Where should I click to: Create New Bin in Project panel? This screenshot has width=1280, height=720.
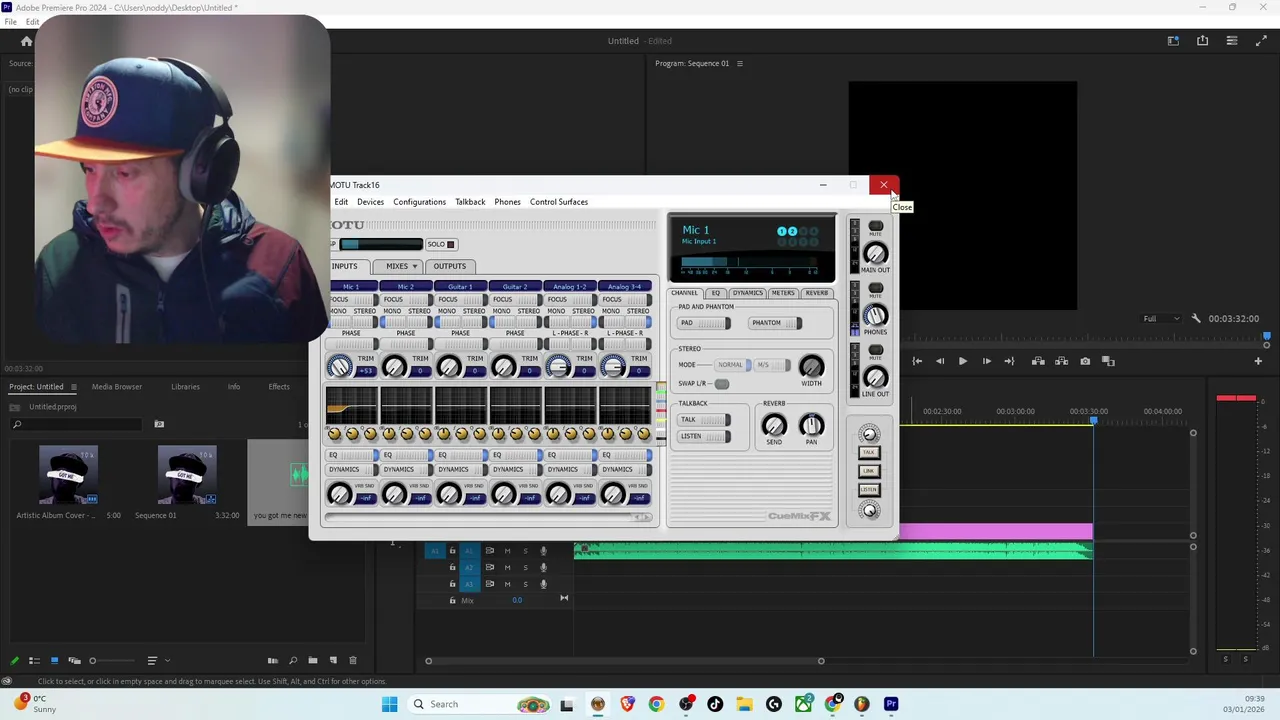click(313, 660)
